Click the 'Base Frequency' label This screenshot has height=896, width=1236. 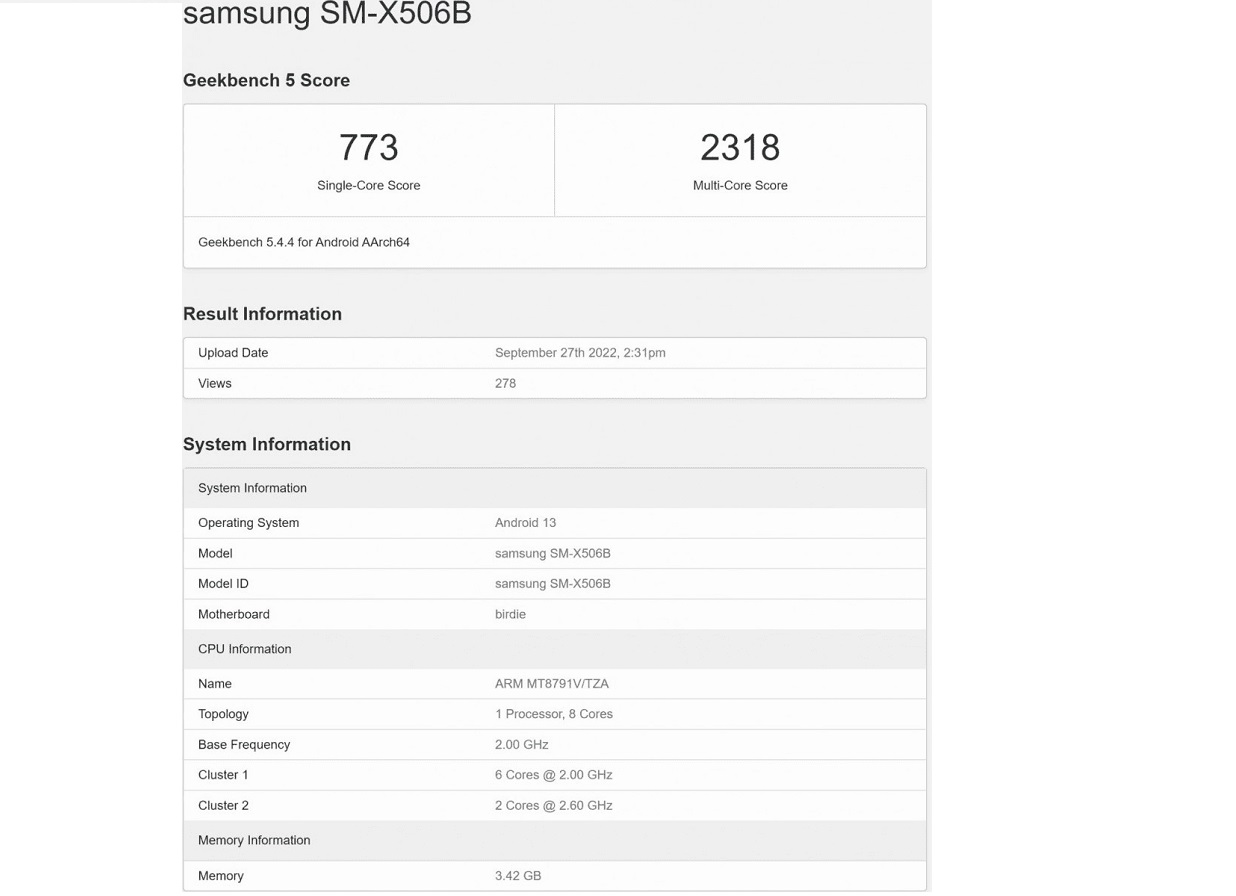point(244,745)
